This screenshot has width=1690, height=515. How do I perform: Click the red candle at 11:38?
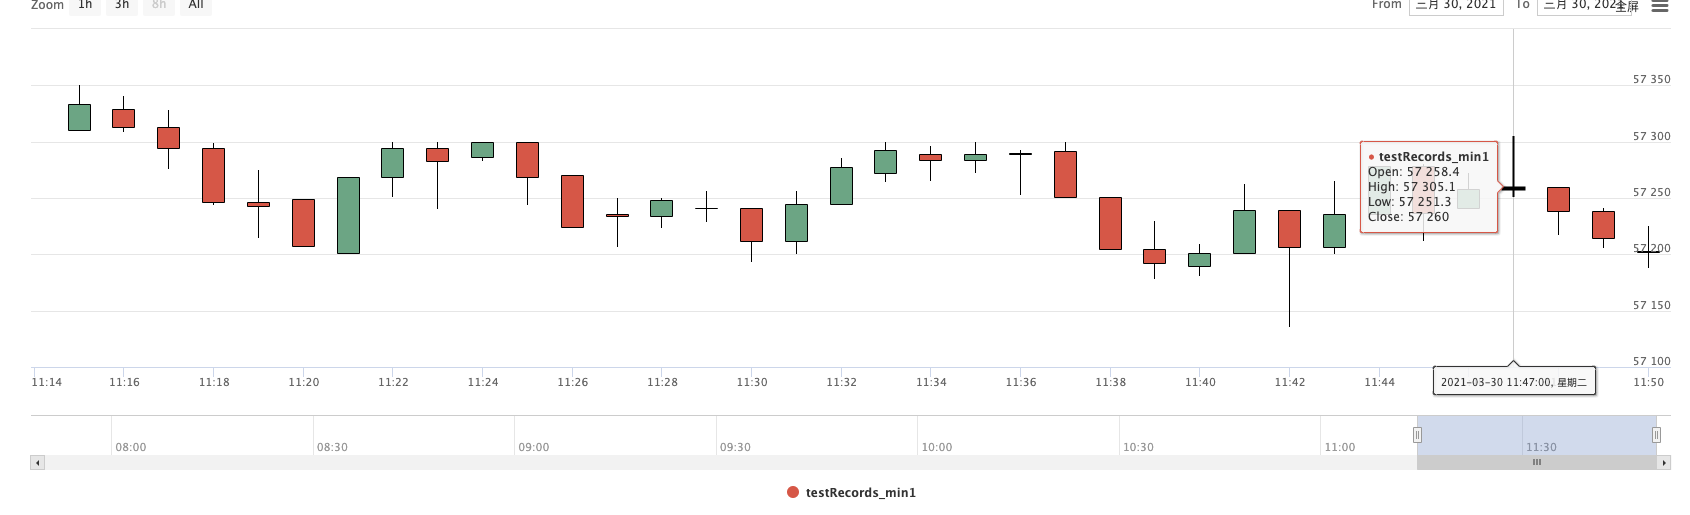(1110, 223)
